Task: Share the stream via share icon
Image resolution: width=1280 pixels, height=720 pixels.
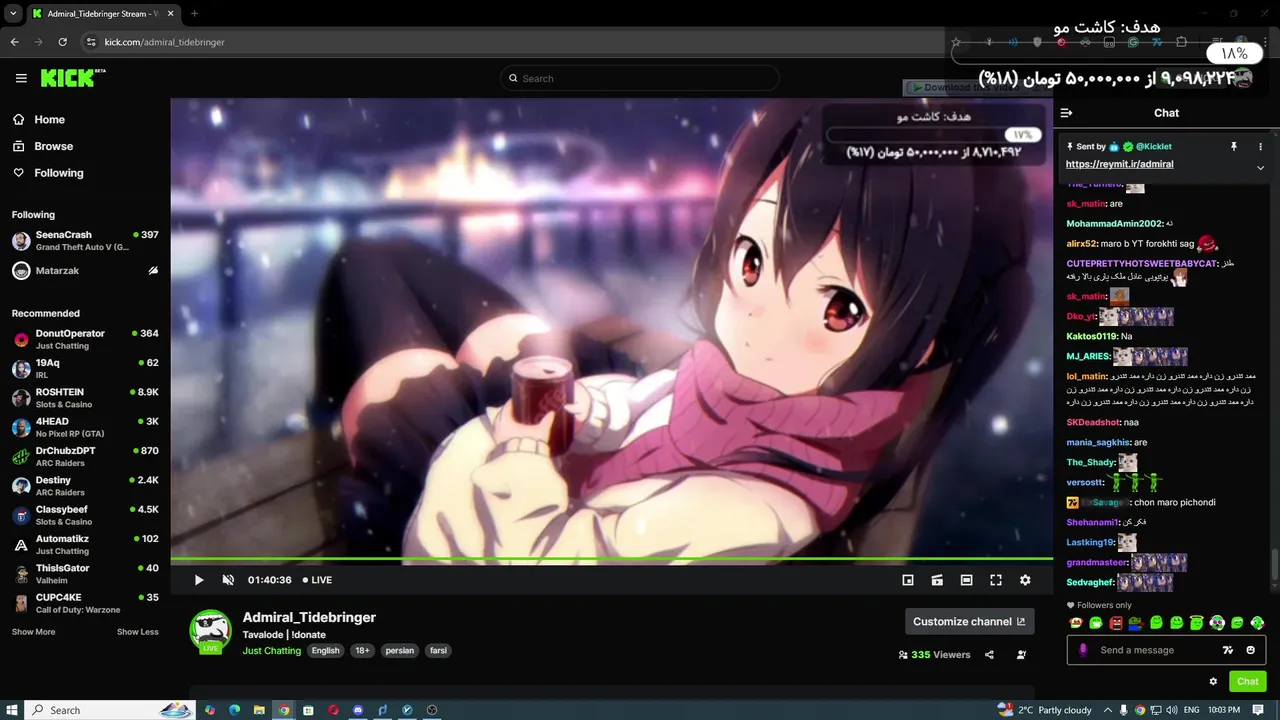Action: (989, 655)
